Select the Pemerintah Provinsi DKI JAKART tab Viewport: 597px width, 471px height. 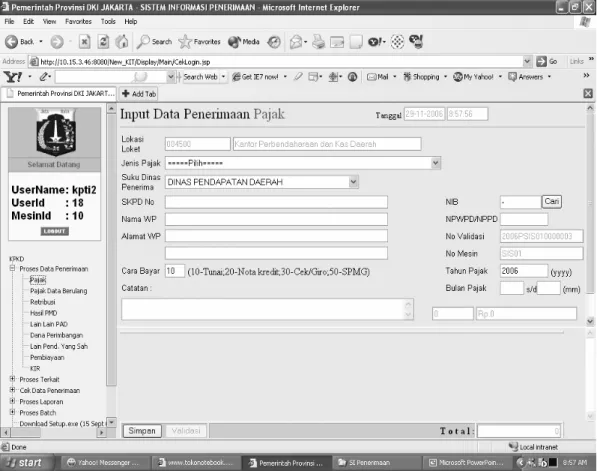point(59,94)
